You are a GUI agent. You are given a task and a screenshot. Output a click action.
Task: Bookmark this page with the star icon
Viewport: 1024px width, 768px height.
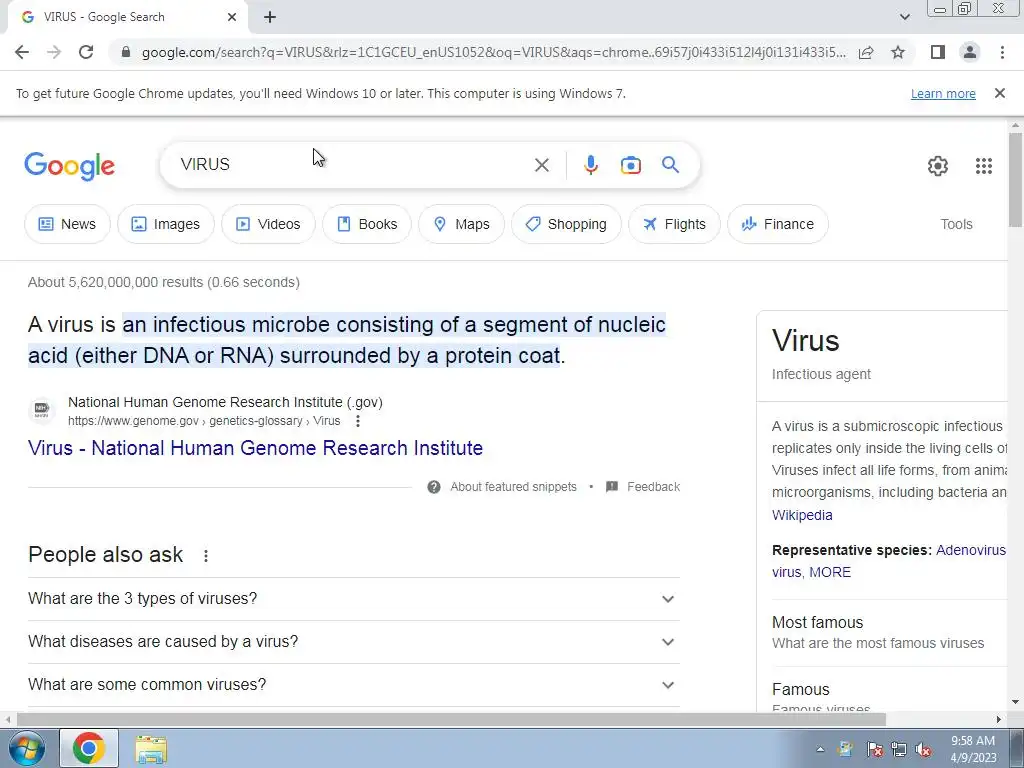[x=898, y=52]
